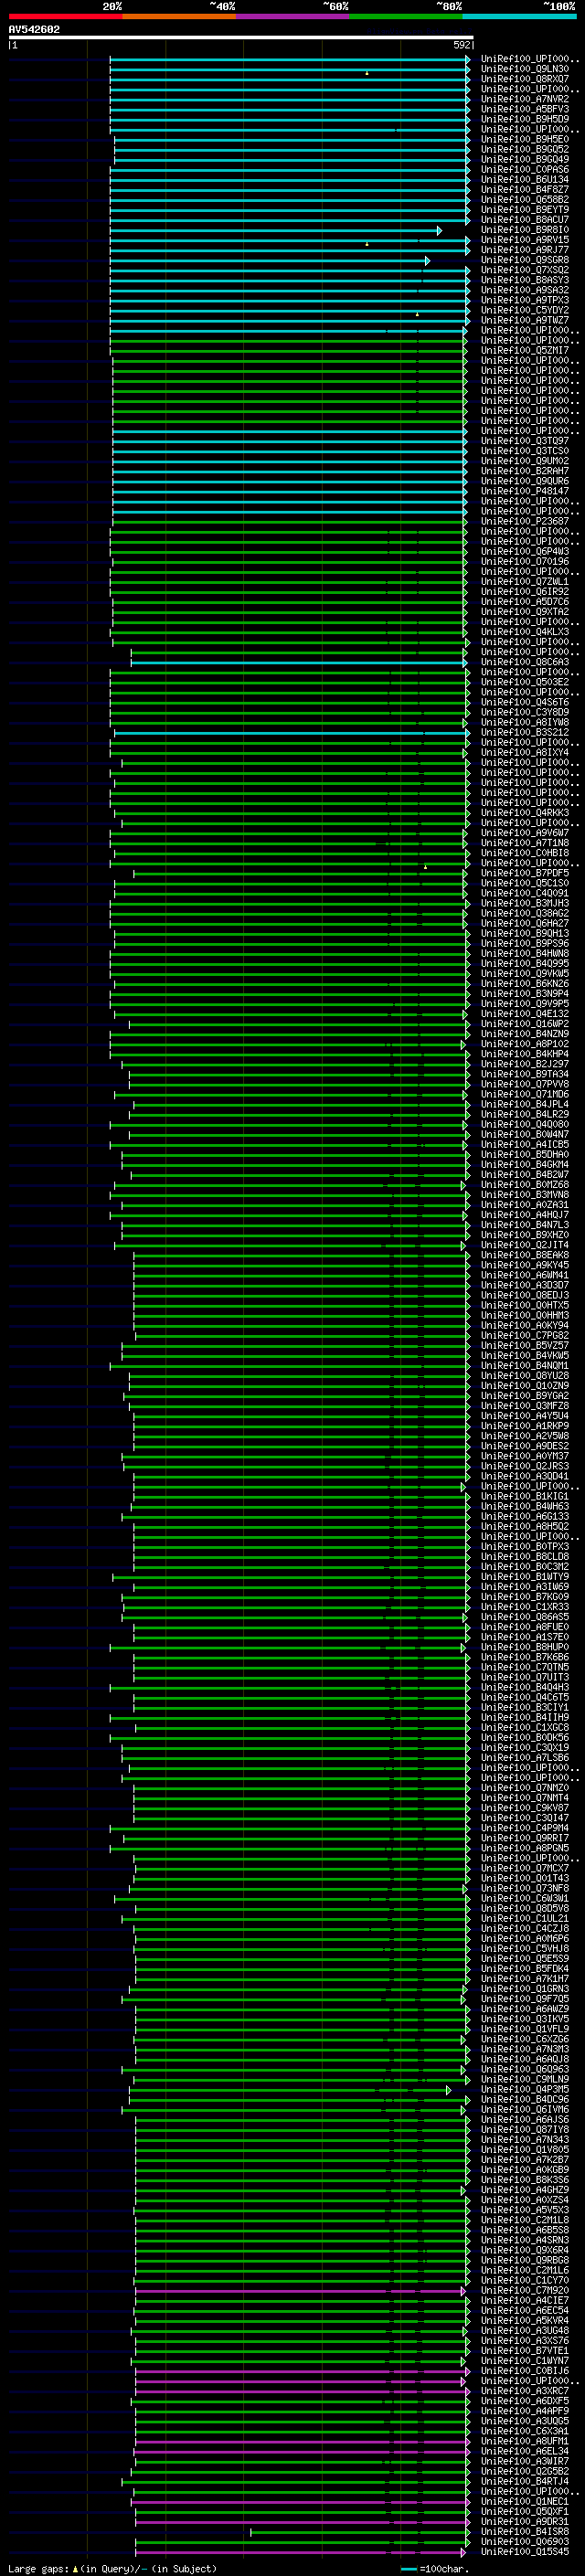
Task: Click the cyan ~100% identity legend bar
Action: (519, 16)
